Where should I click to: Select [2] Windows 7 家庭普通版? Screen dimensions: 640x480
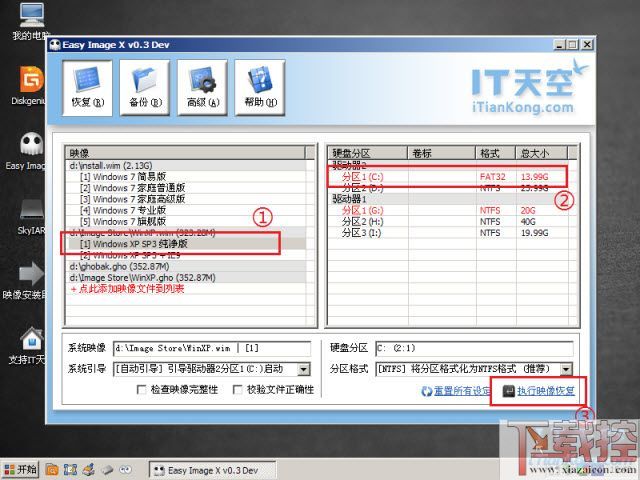pos(132,188)
